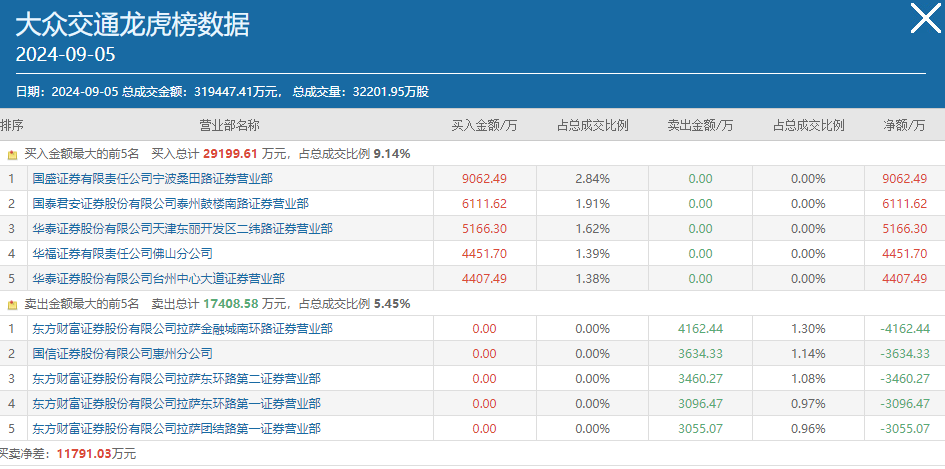Open 东方财富证券股份有限公司拉萨东环路第一证券营业部 link

click(x=177, y=403)
